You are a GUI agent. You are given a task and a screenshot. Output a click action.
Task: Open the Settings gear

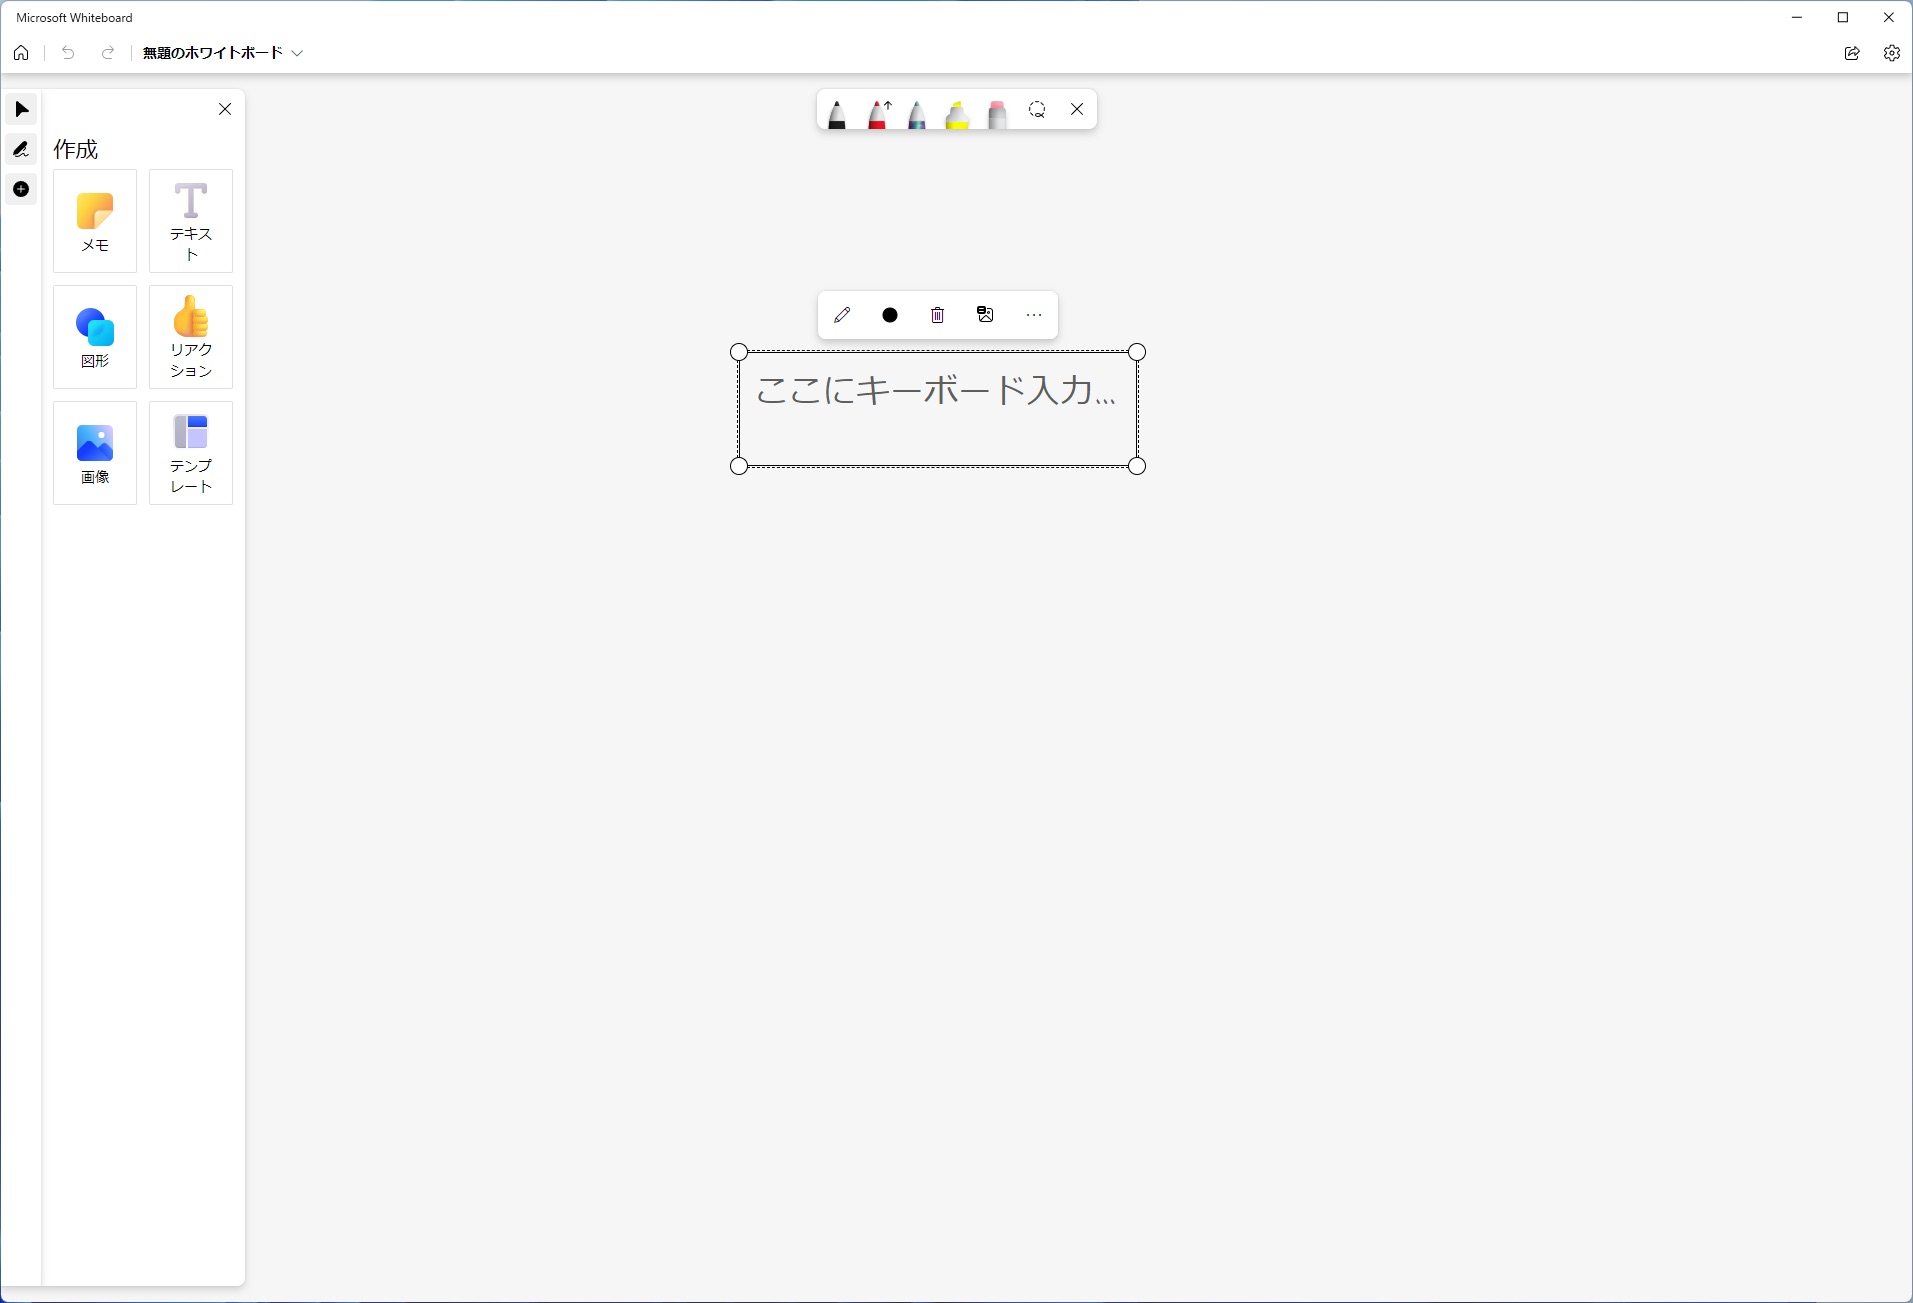click(x=1892, y=53)
